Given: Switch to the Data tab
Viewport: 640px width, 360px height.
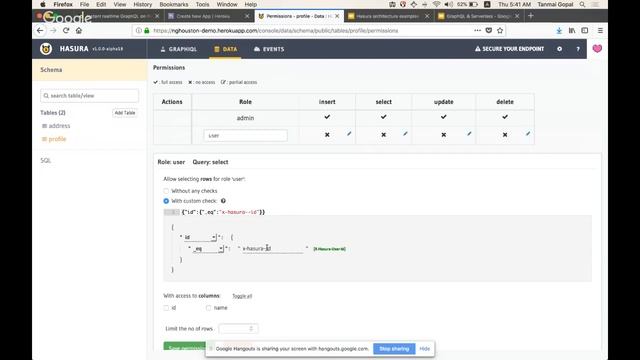Looking at the screenshot, I should click(225, 49).
